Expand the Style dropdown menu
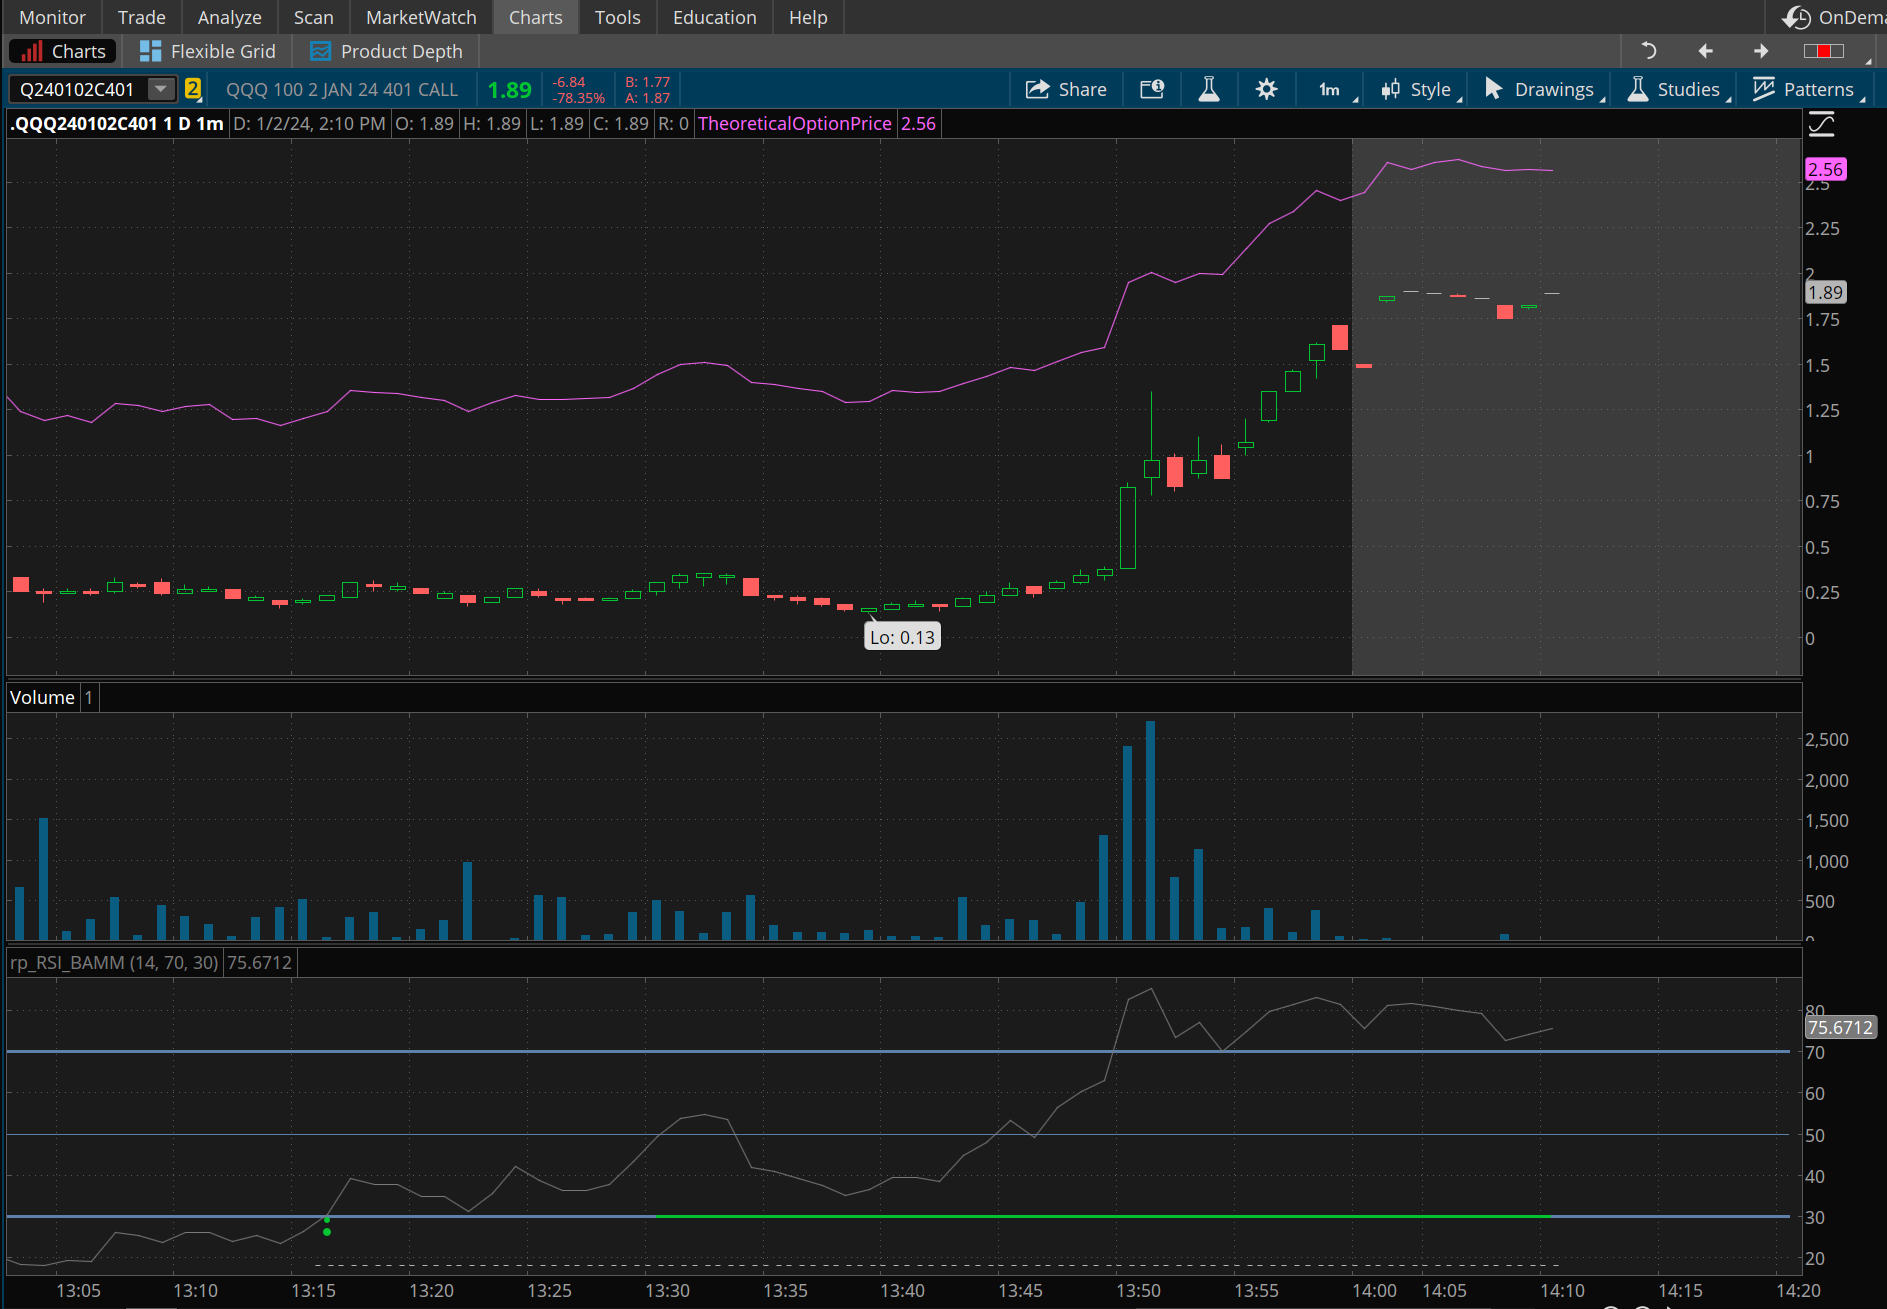1887x1309 pixels. pyautogui.click(x=1420, y=89)
